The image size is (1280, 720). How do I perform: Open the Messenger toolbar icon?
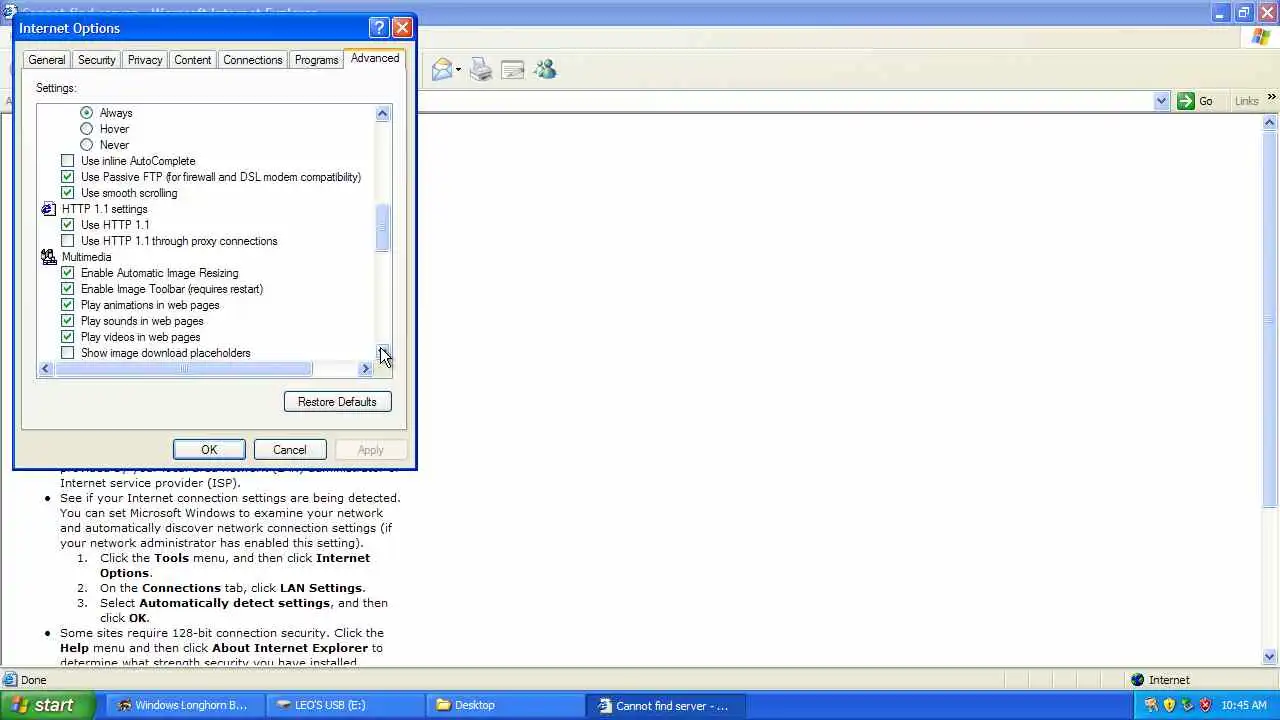544,69
